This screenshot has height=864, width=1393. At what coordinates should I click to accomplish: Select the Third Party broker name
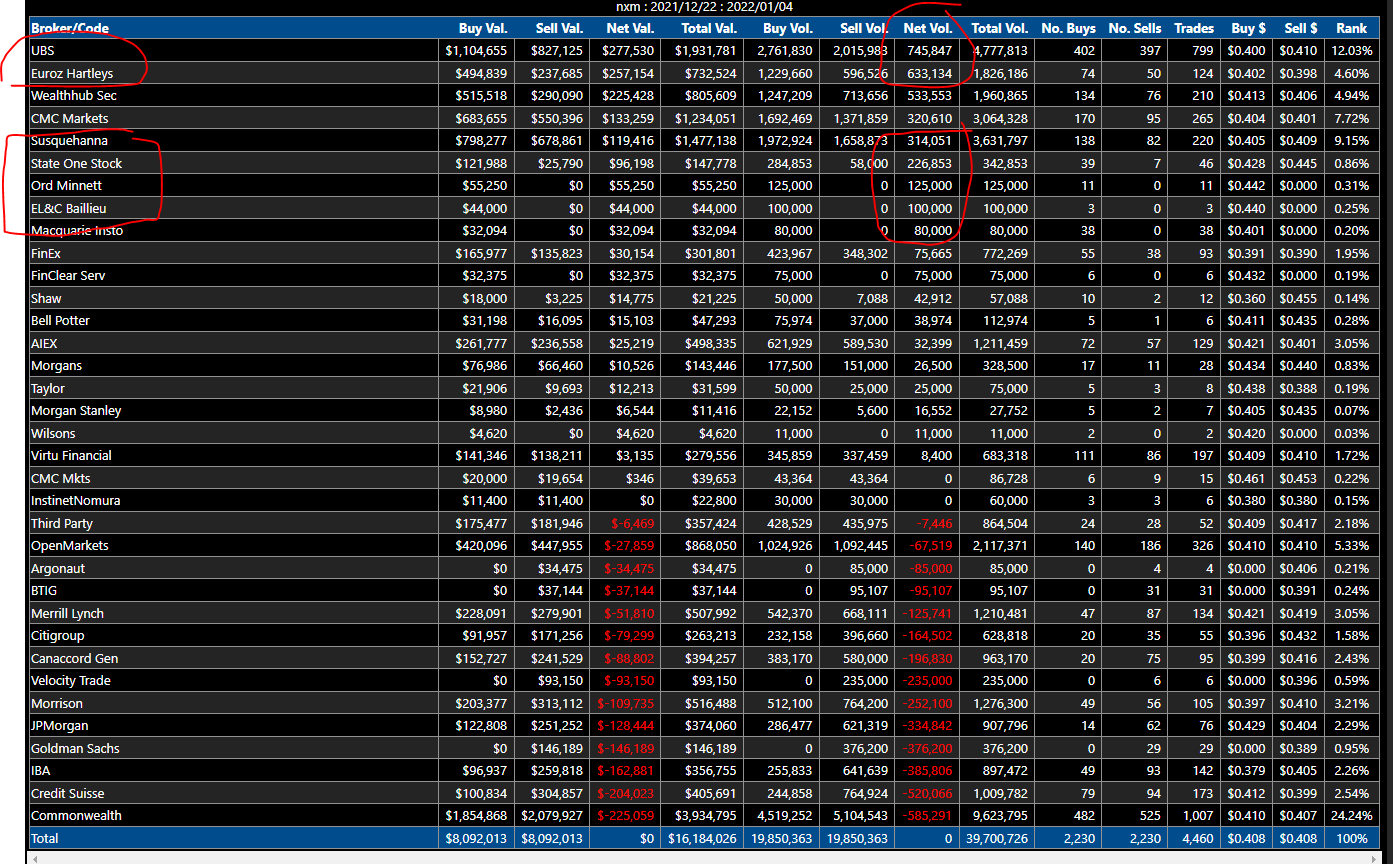(x=62, y=523)
